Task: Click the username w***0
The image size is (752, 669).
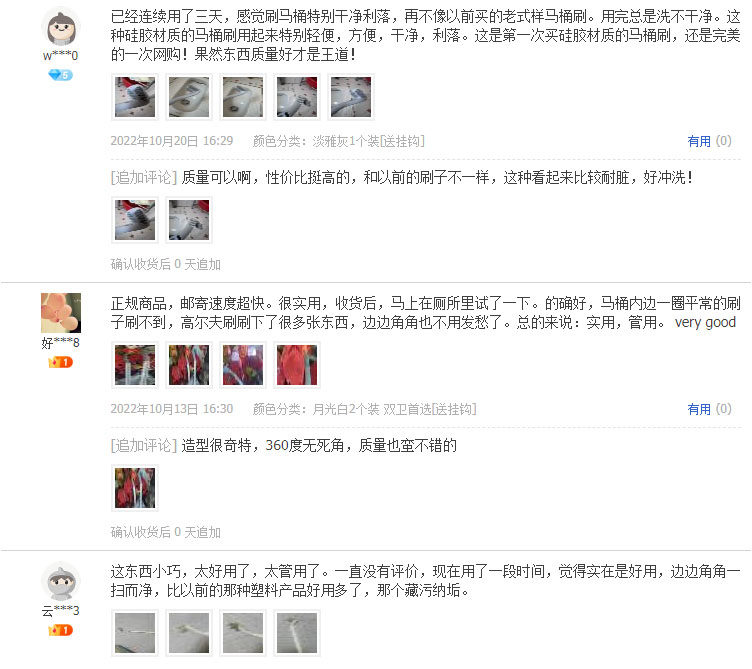Action: (x=60, y=56)
